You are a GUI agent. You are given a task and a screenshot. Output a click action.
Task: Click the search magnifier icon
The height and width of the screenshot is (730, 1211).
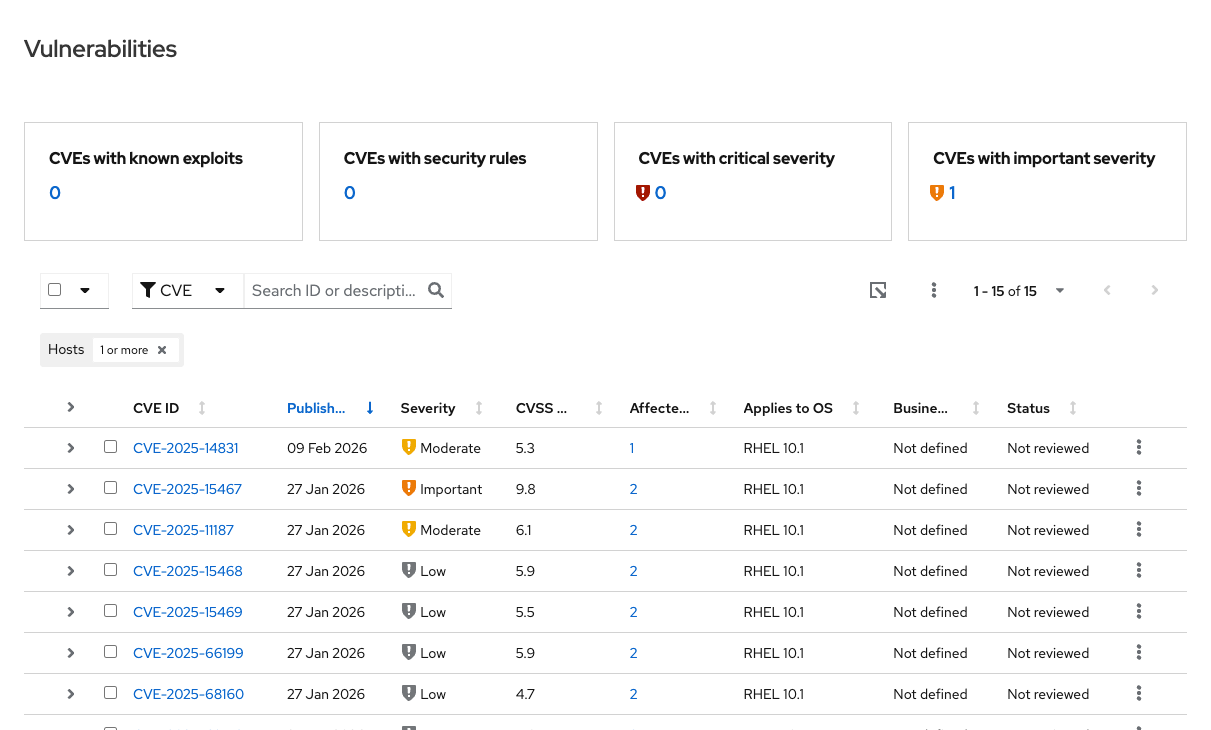[x=436, y=290]
